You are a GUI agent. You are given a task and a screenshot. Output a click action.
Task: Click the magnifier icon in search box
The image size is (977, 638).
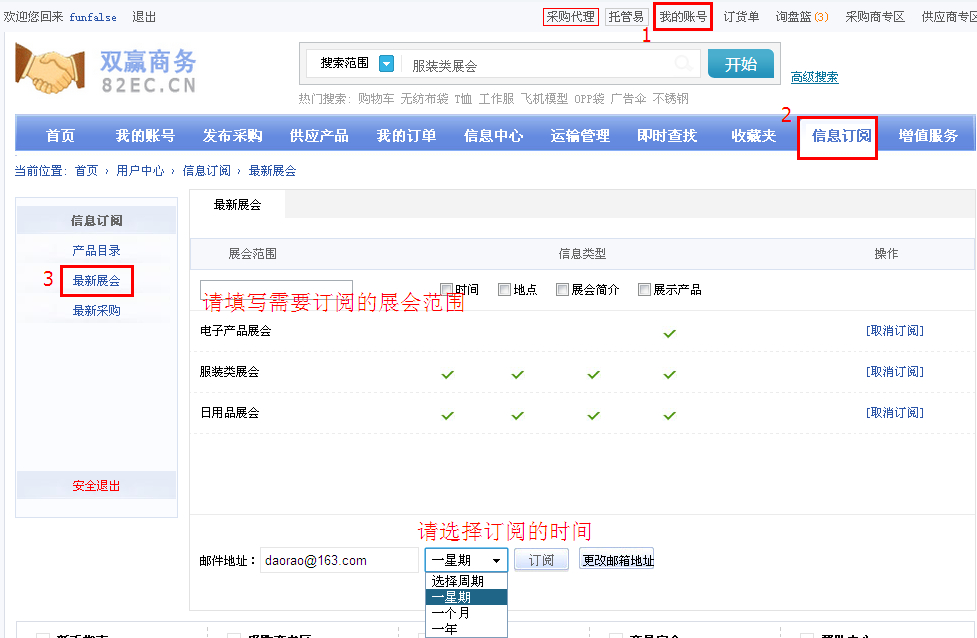pyautogui.click(x=684, y=64)
